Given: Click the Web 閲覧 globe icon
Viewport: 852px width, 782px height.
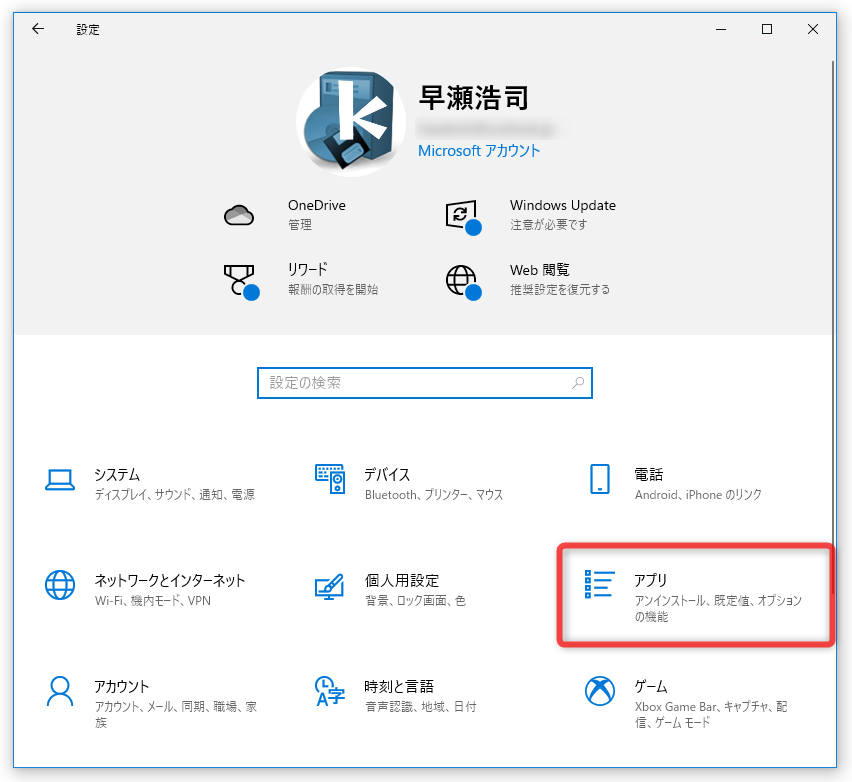Looking at the screenshot, I should (x=463, y=281).
